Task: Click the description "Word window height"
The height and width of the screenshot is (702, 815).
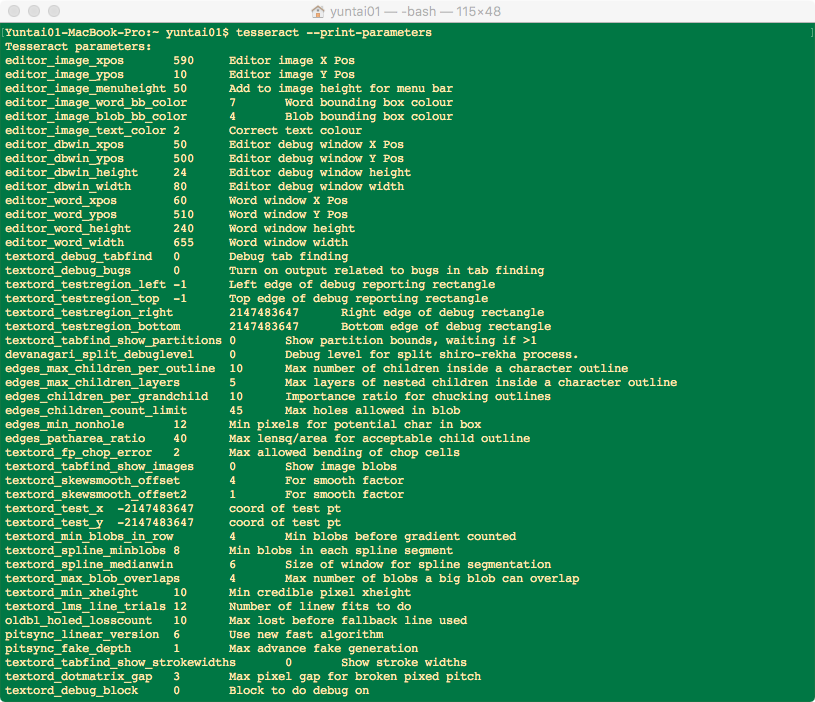Action: (292, 229)
